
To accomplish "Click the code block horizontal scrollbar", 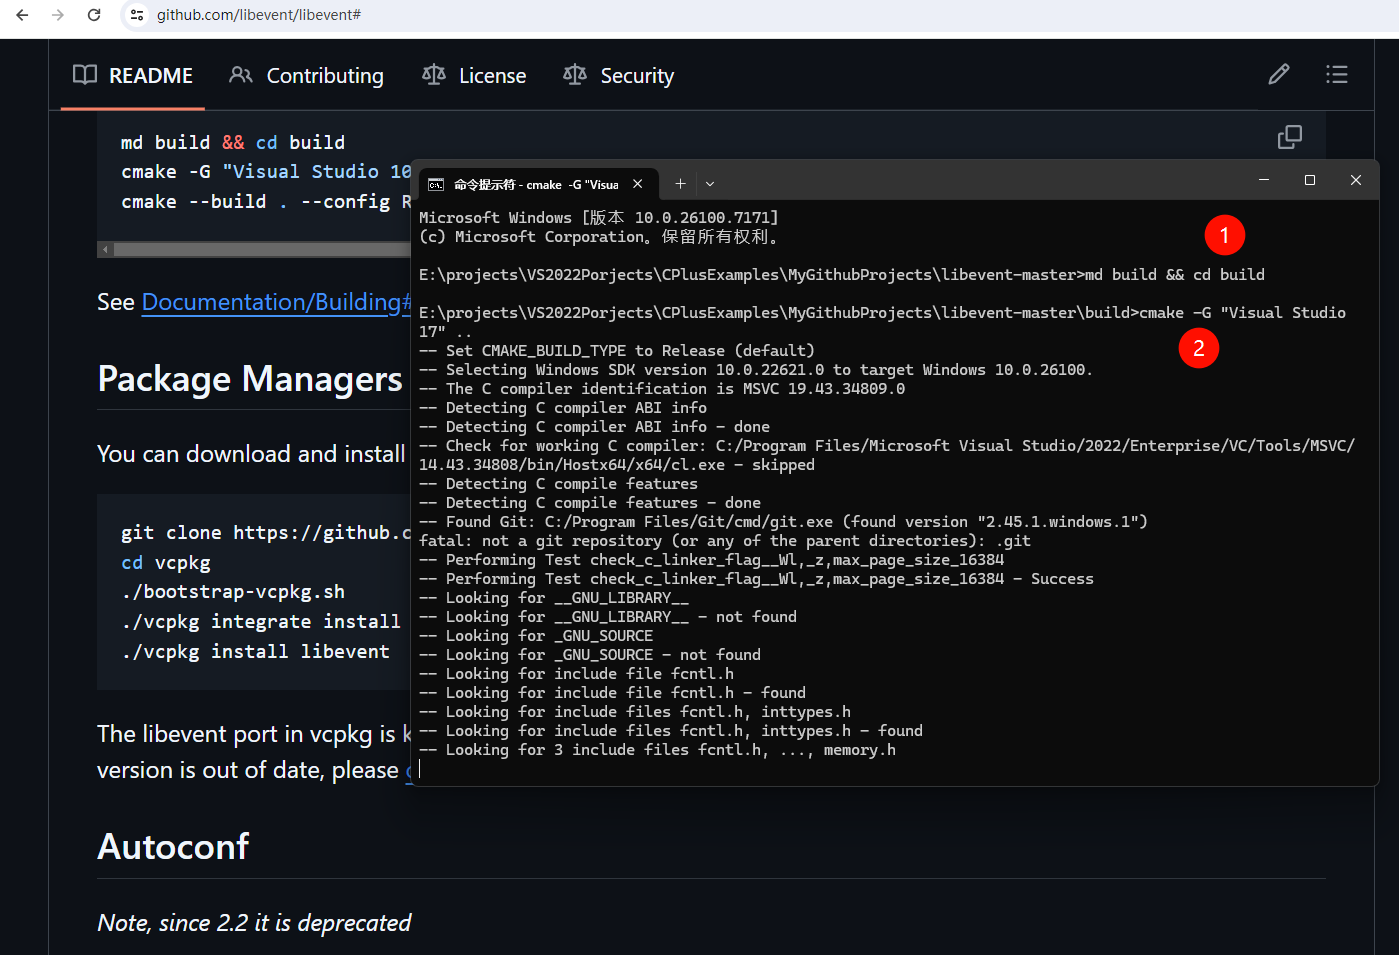I will click(x=262, y=250).
